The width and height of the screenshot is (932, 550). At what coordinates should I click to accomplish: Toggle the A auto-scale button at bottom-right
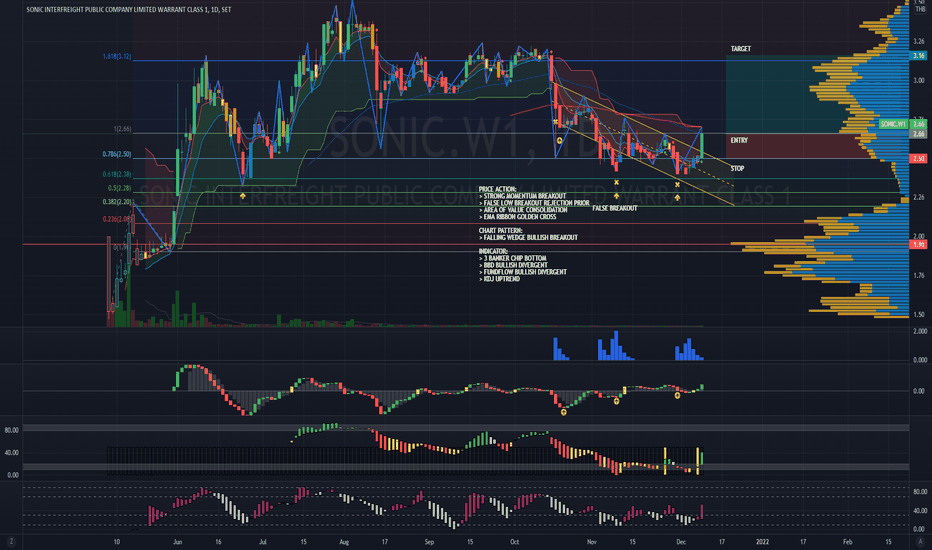click(920, 542)
